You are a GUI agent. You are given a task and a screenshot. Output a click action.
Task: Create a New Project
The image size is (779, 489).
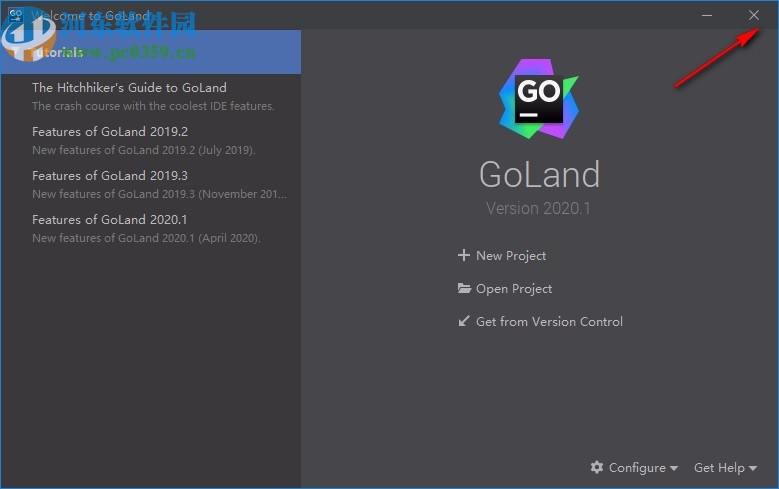tap(501, 255)
